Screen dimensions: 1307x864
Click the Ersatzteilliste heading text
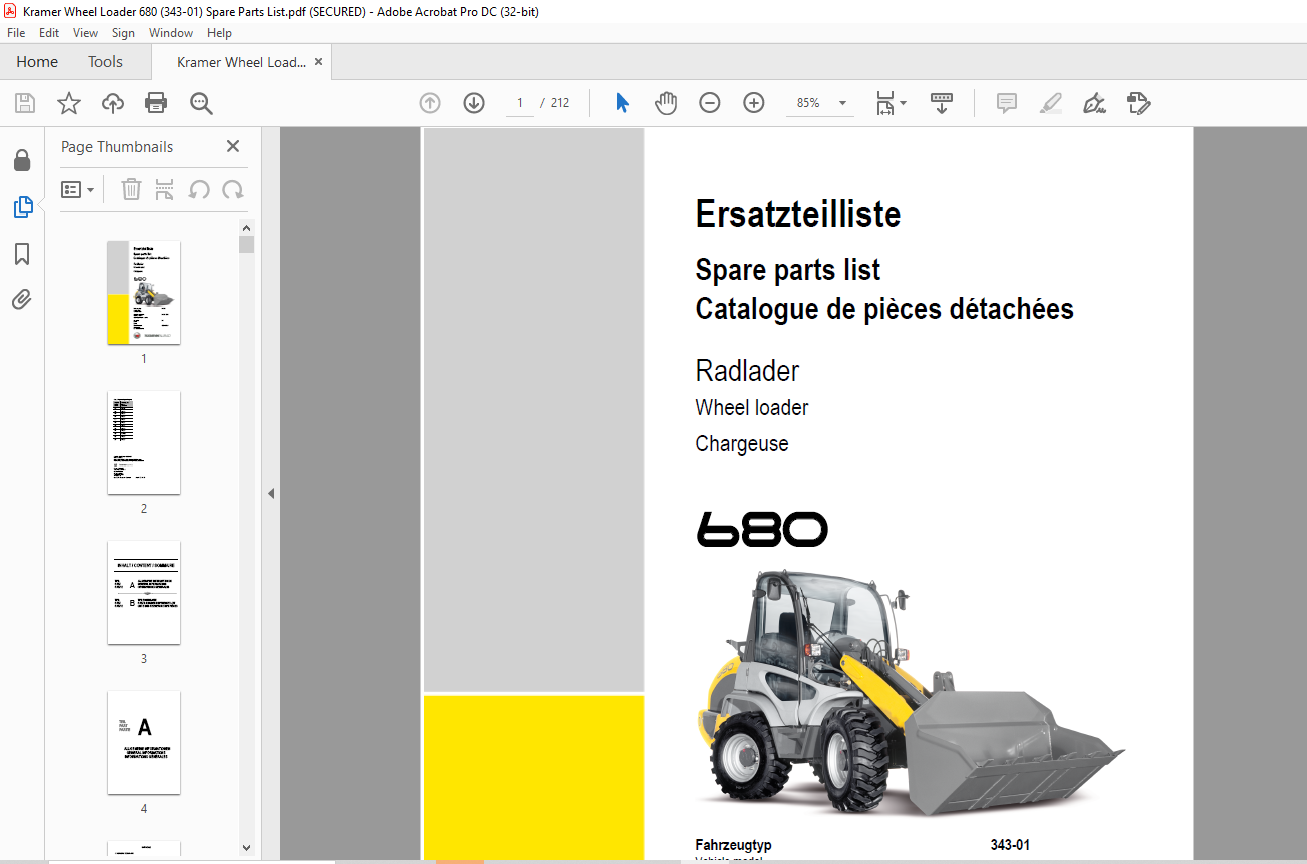click(x=798, y=214)
